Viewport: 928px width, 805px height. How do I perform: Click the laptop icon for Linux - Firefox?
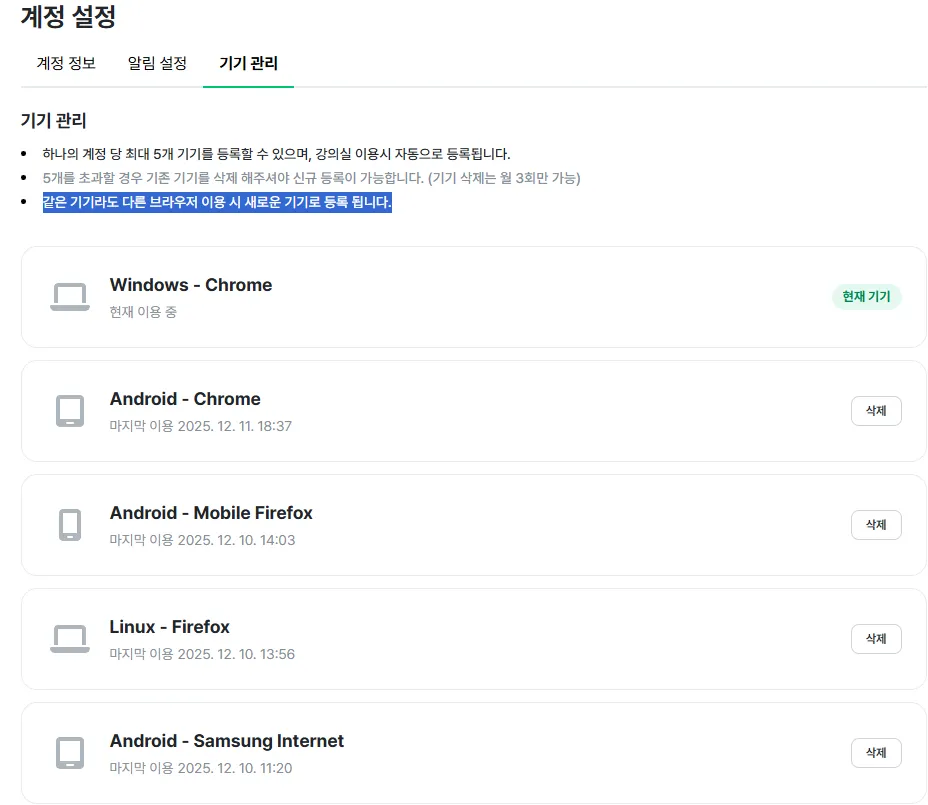(69, 639)
